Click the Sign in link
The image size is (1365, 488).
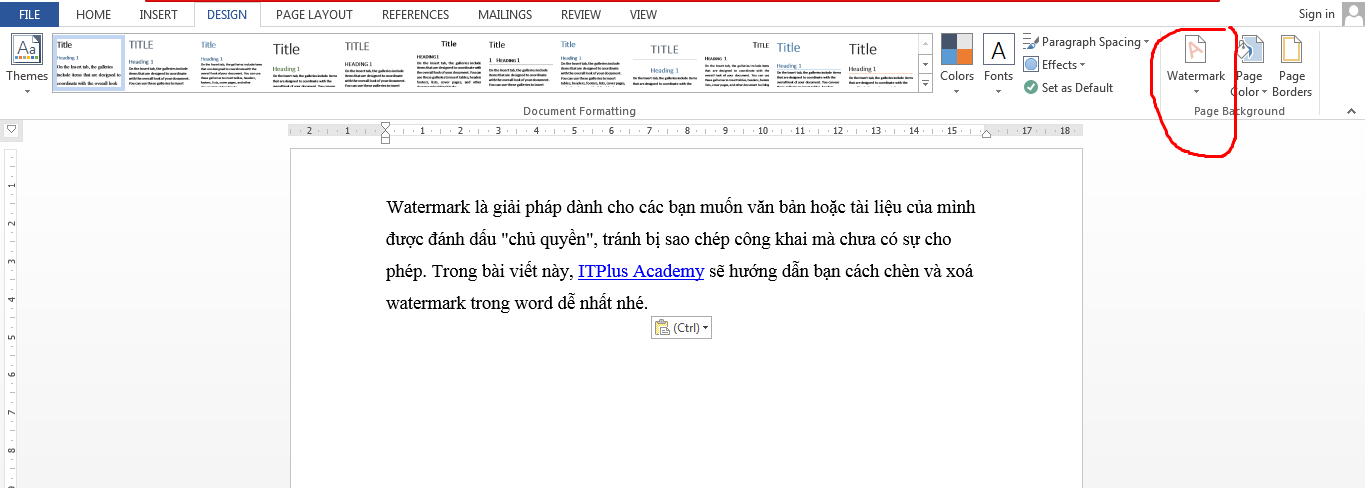(1316, 14)
